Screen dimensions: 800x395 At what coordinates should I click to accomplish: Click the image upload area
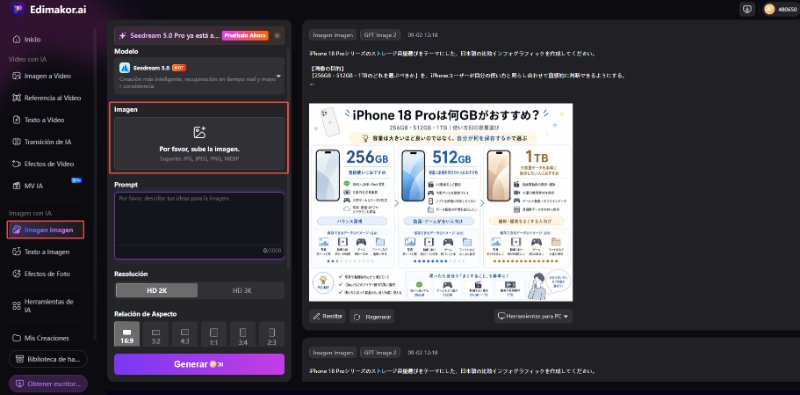tap(199, 144)
